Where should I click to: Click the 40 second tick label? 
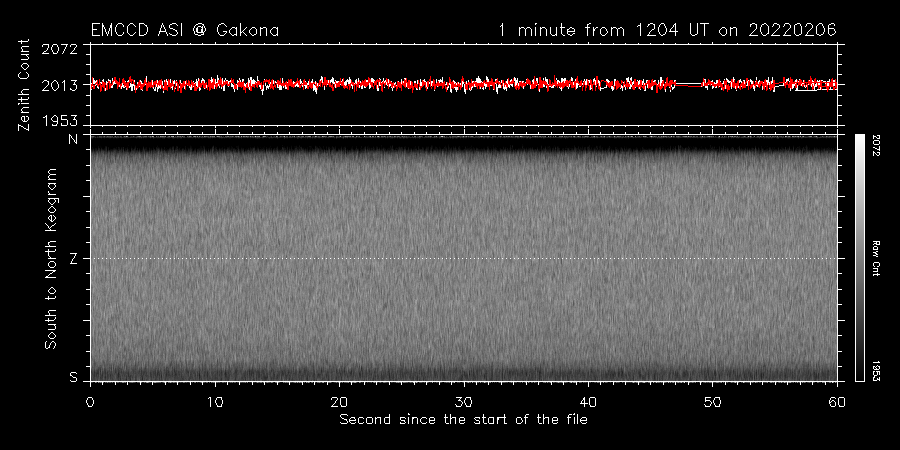pyautogui.click(x=588, y=402)
